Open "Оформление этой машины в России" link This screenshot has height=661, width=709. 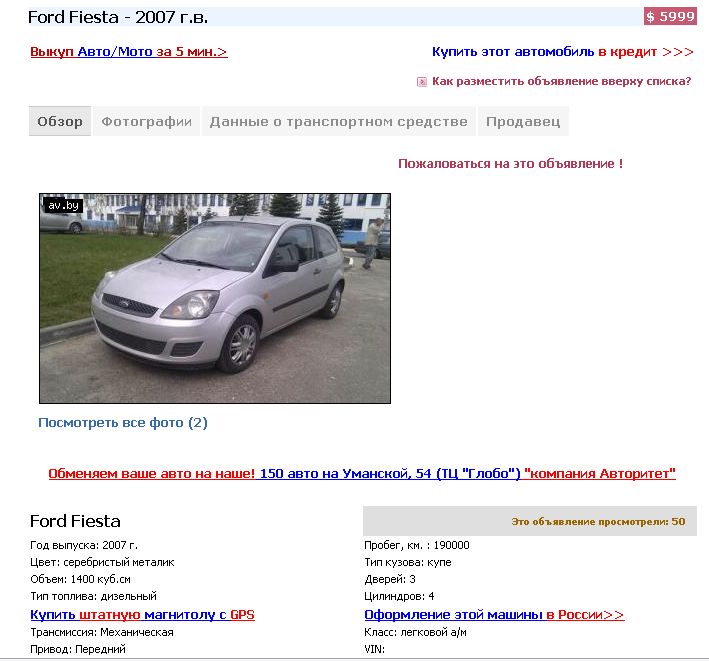(x=494, y=615)
